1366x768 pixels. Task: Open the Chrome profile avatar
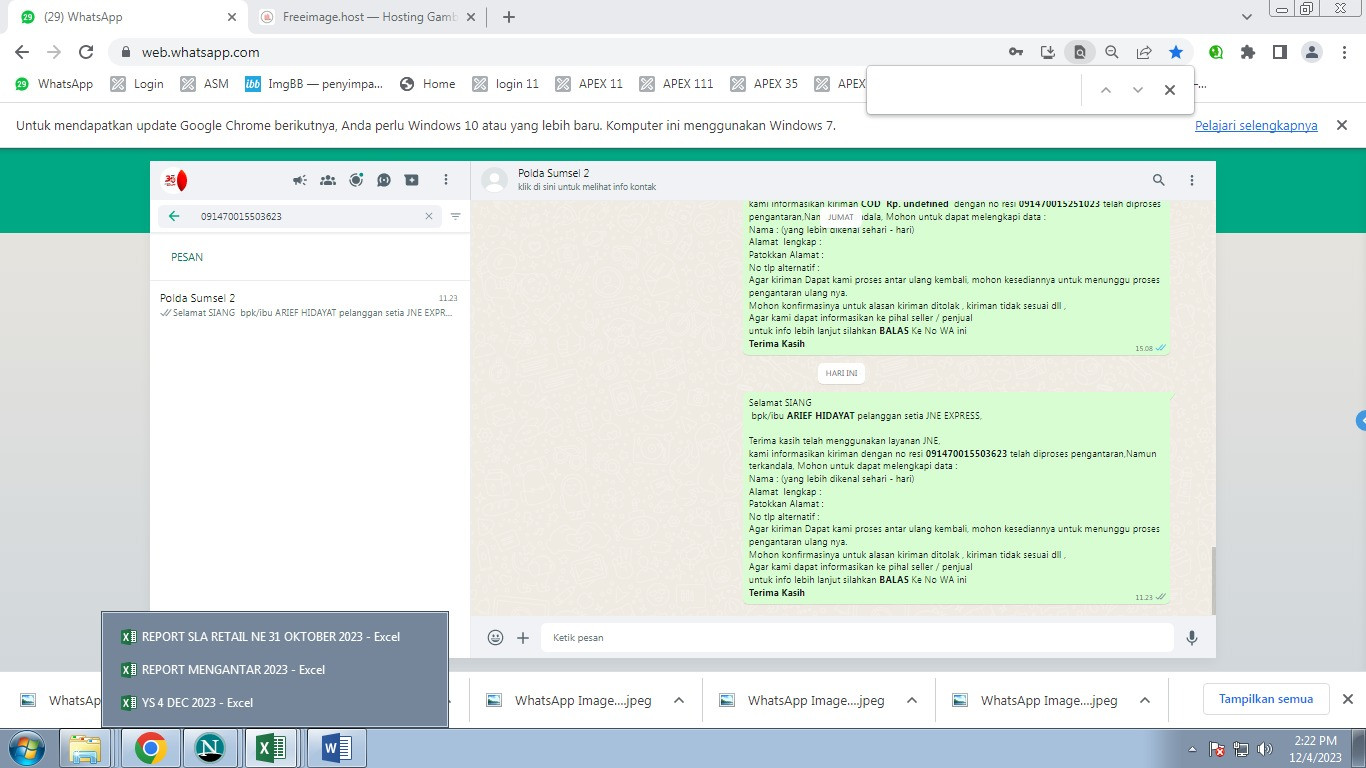tap(1313, 52)
